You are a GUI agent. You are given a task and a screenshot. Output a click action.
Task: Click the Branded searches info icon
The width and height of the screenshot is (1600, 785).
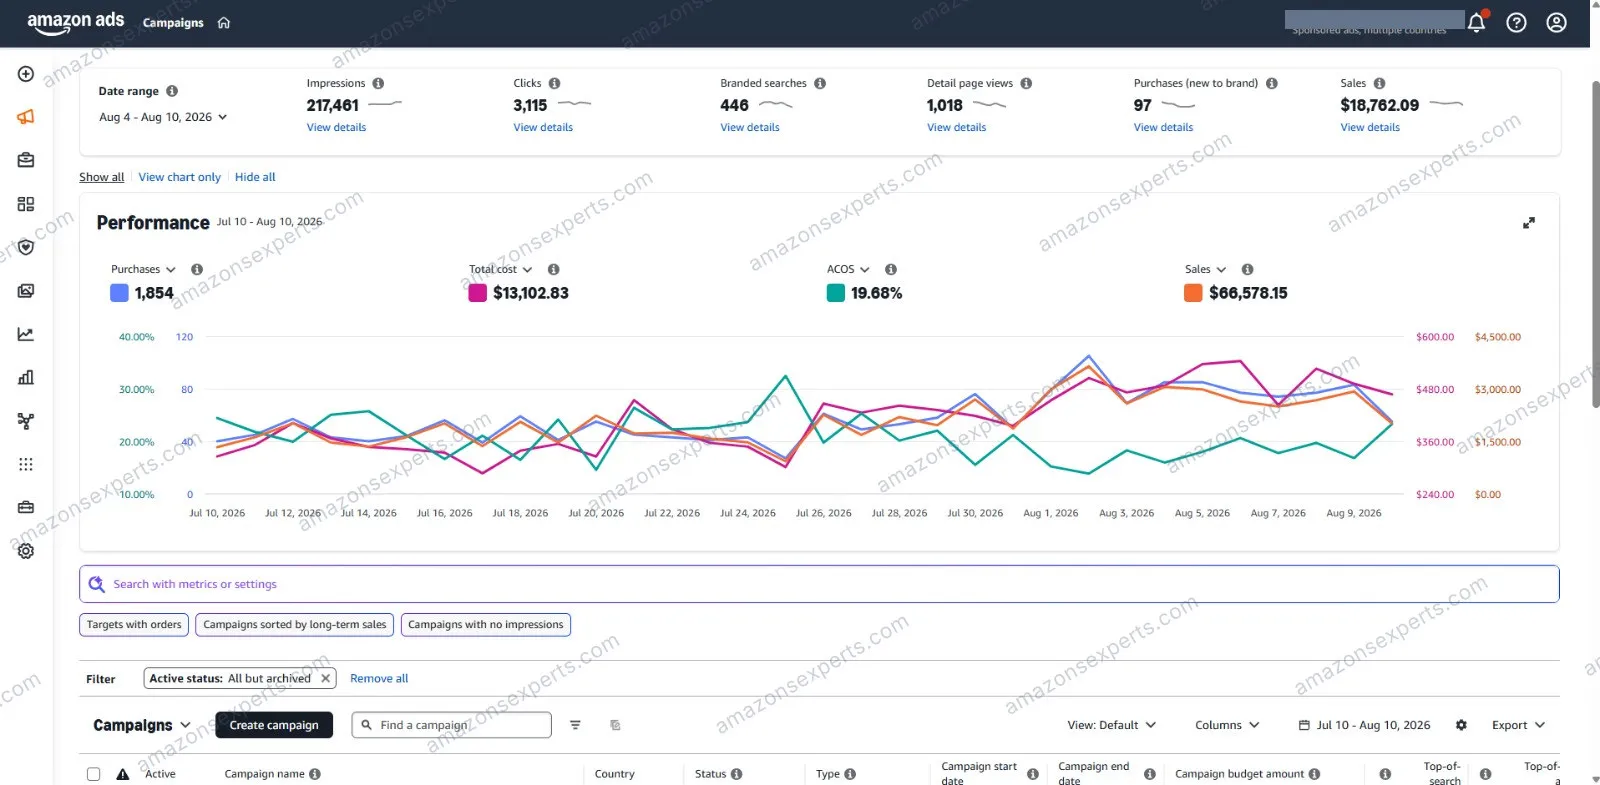coord(820,83)
